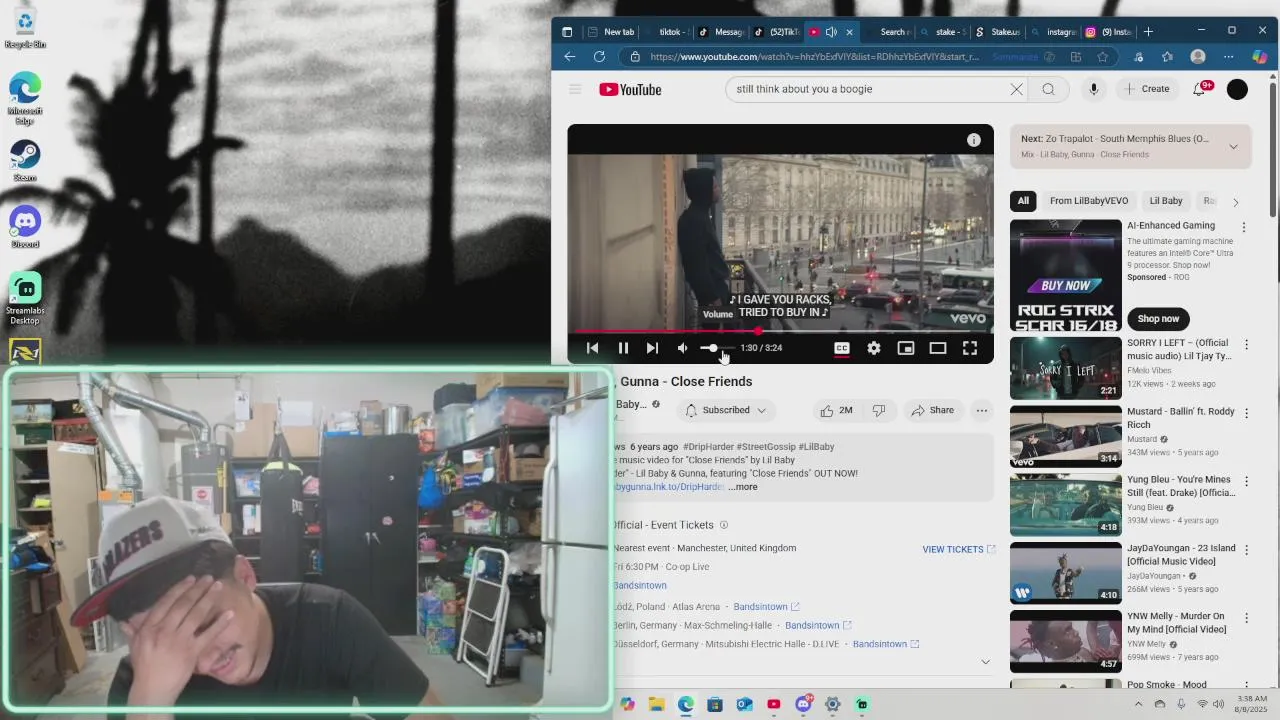
Task: Open options for JayDaYoungan 23 Island
Action: pyautogui.click(x=1246, y=550)
